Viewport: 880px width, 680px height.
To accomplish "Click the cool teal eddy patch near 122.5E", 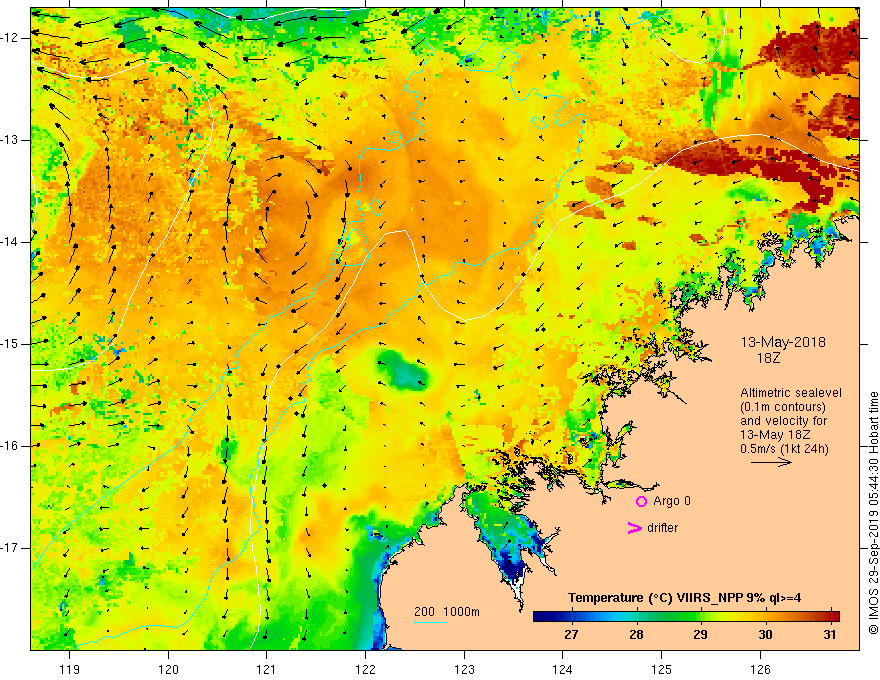I will [404, 370].
